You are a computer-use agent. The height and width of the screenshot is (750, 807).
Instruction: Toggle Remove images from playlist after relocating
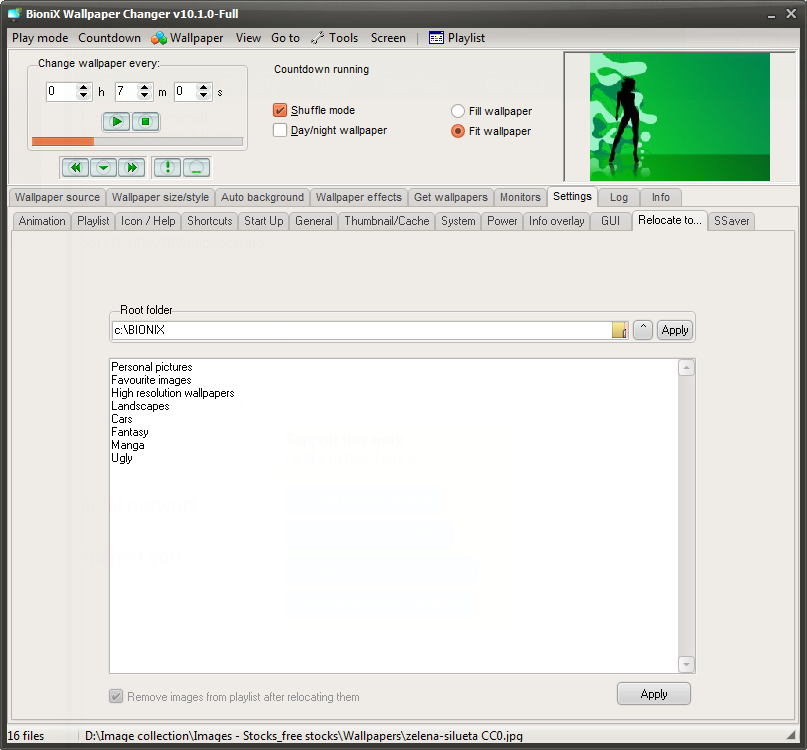coord(116,696)
